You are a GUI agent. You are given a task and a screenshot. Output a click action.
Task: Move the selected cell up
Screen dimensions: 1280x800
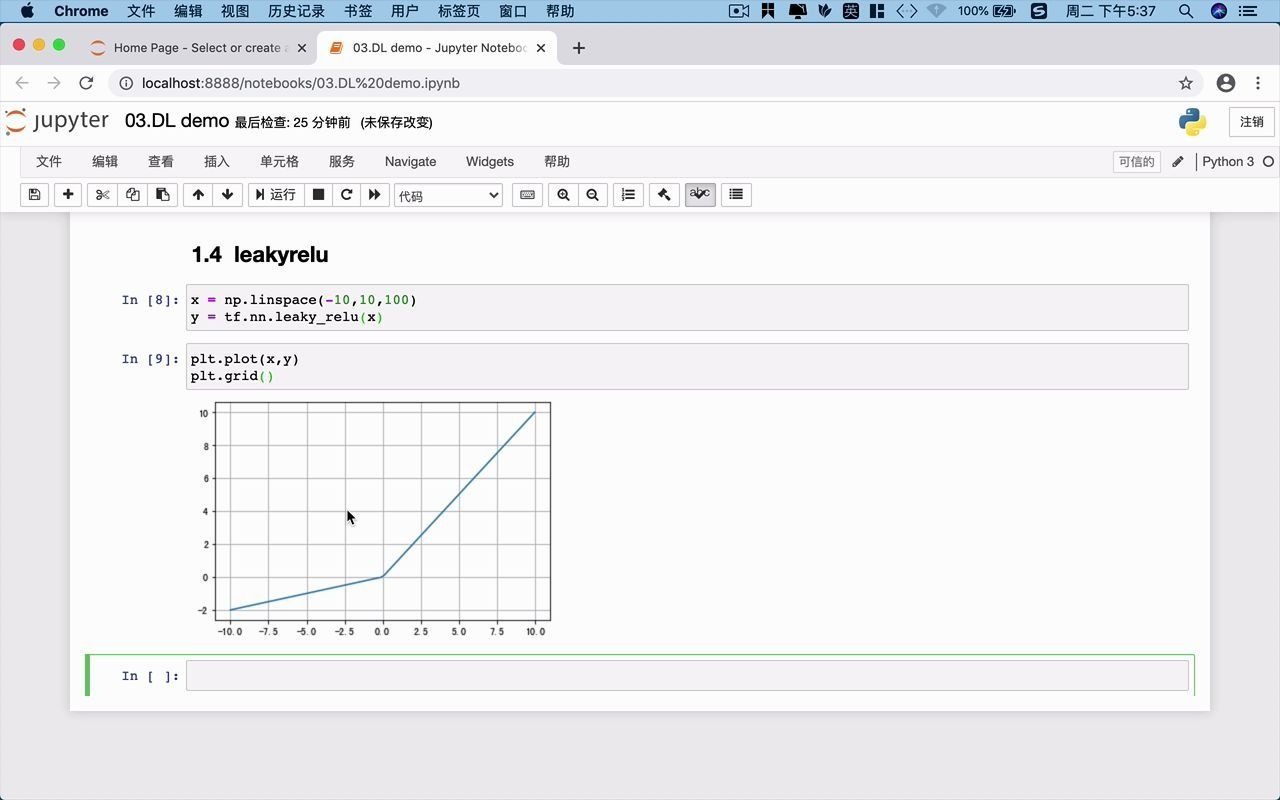198,195
